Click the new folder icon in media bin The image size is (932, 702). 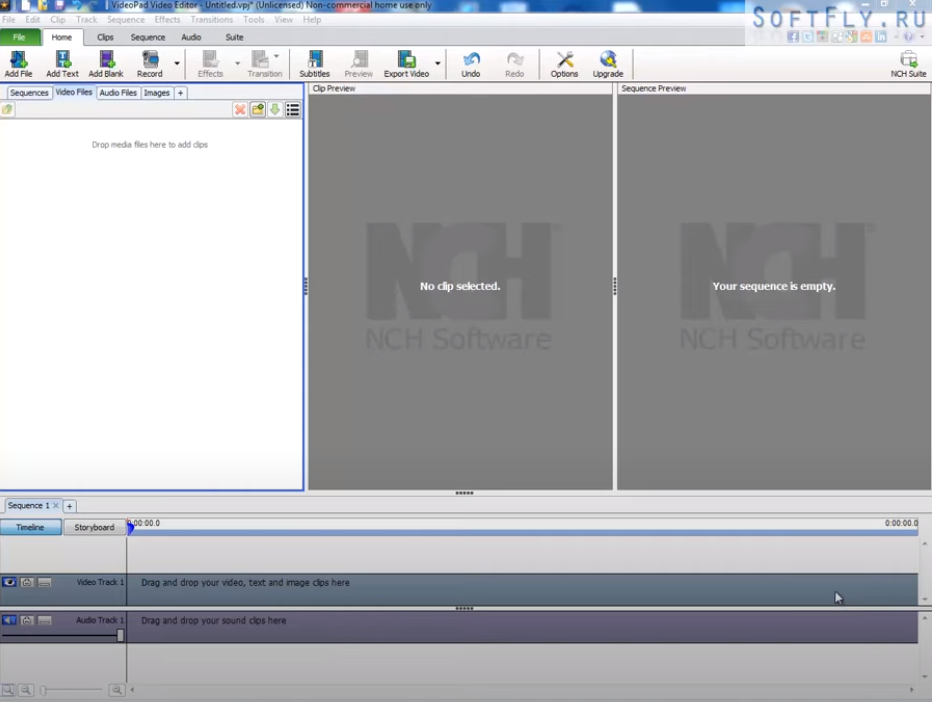tap(258, 109)
